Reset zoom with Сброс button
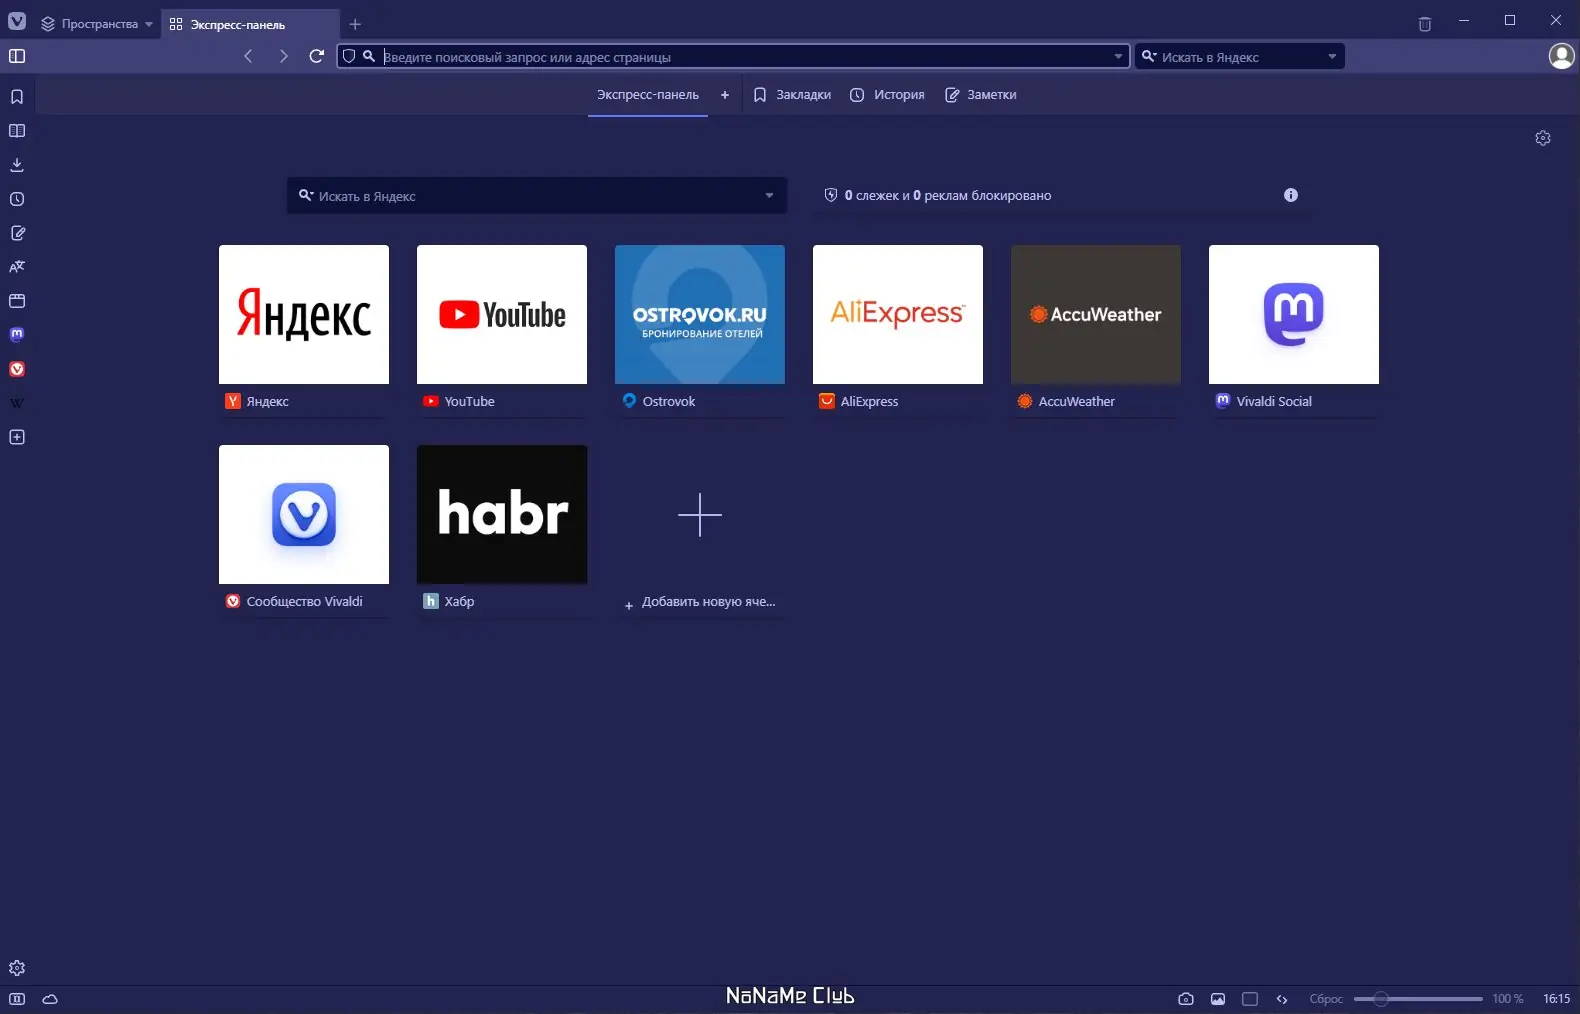The height and width of the screenshot is (1014, 1580). click(1326, 999)
